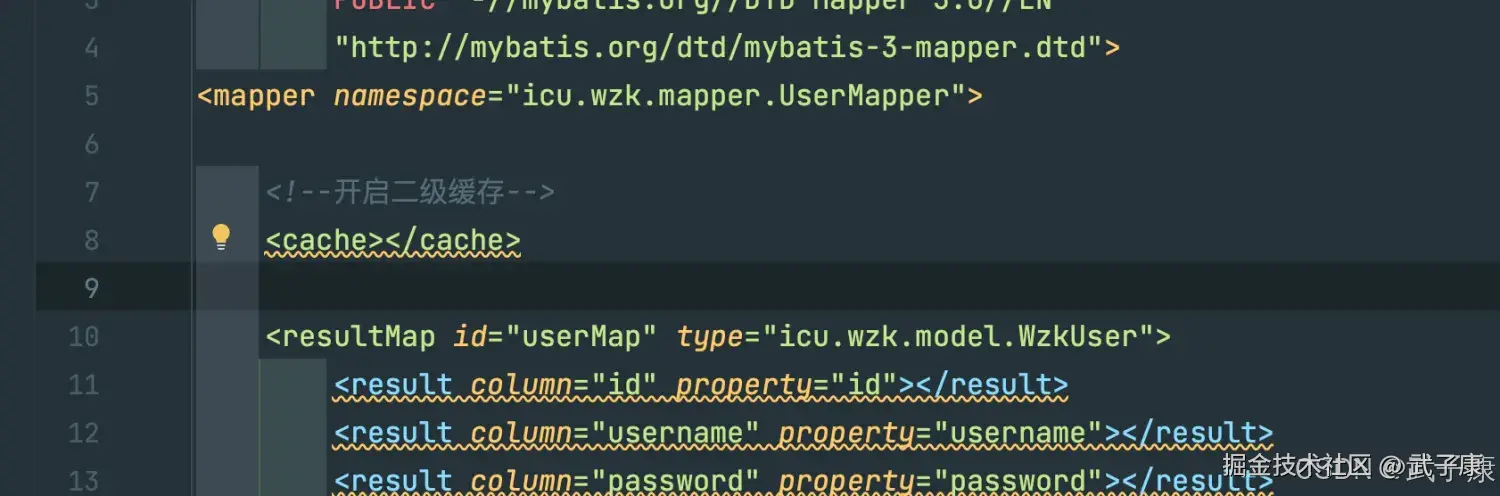Click line number 10 in gutter
Image resolution: width=1500 pixels, height=496 pixels.
pyautogui.click(x=83, y=337)
